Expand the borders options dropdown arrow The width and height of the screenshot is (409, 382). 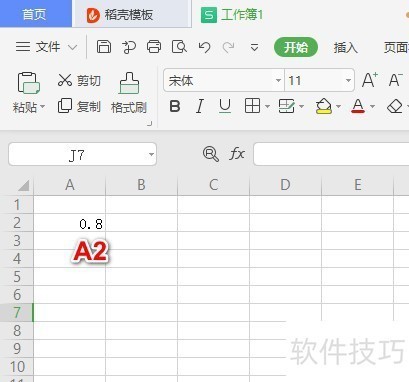(x=267, y=107)
